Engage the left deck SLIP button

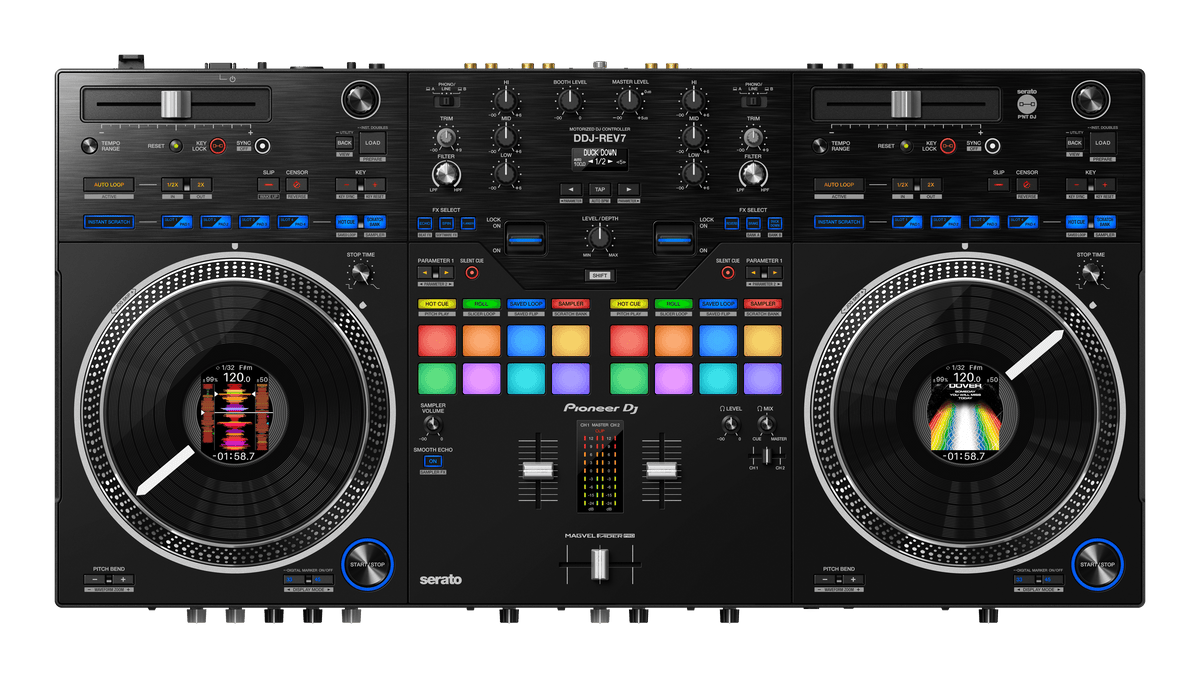[269, 185]
